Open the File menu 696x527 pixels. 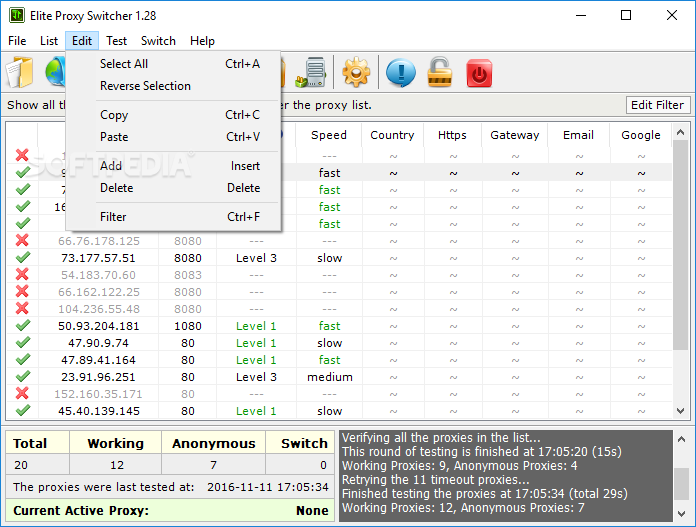(17, 41)
